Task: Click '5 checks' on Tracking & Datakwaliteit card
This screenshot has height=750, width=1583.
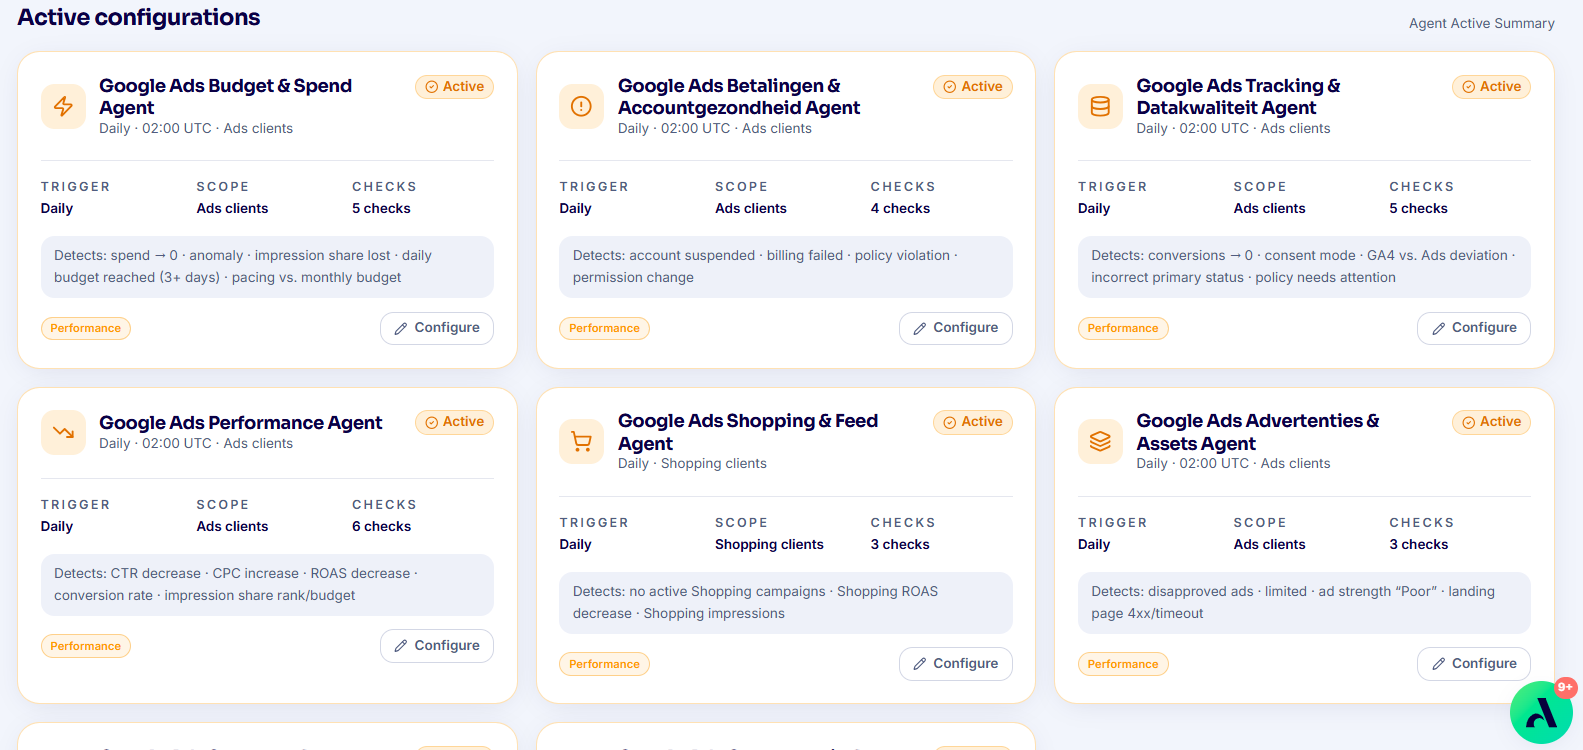Action: pos(1418,209)
